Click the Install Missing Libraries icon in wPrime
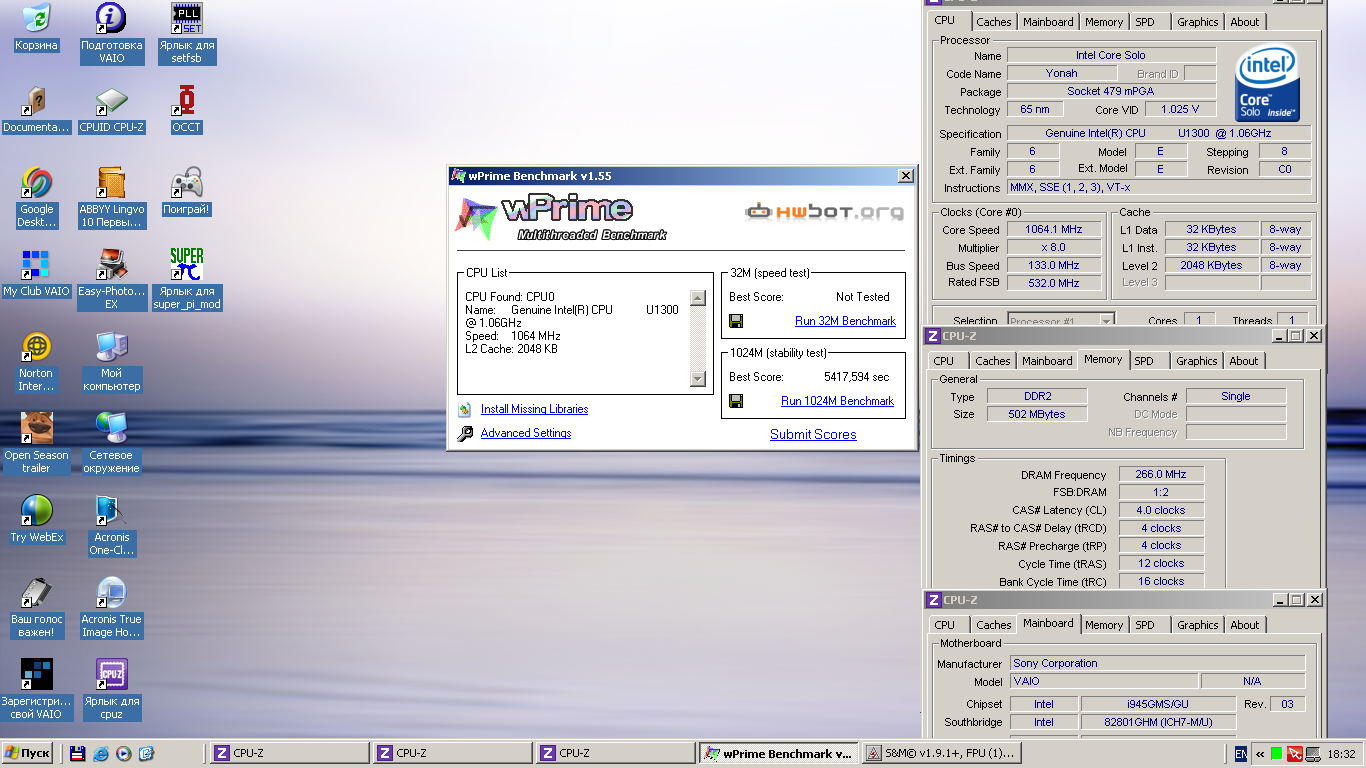Image resolution: width=1366 pixels, height=768 pixels. (464, 409)
